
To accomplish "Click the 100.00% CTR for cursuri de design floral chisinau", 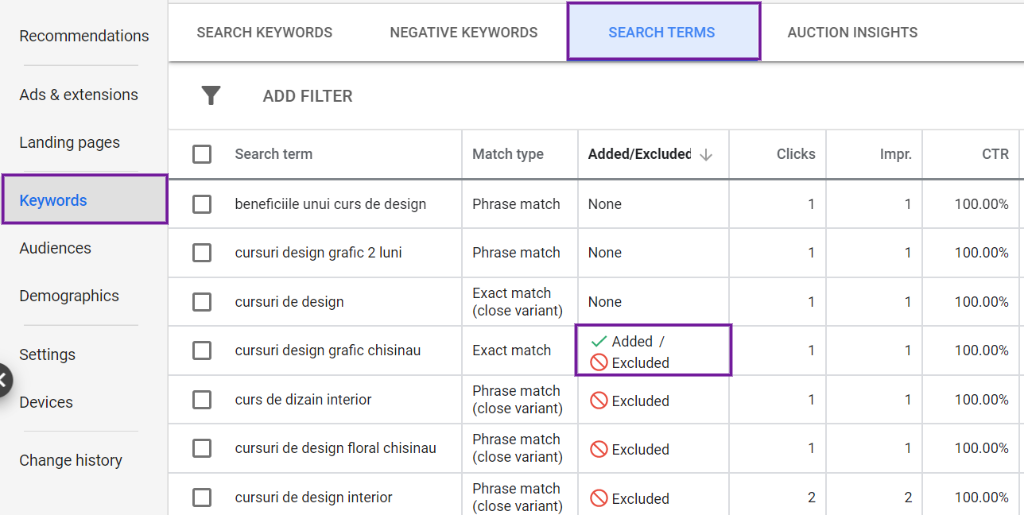I will tap(982, 448).
